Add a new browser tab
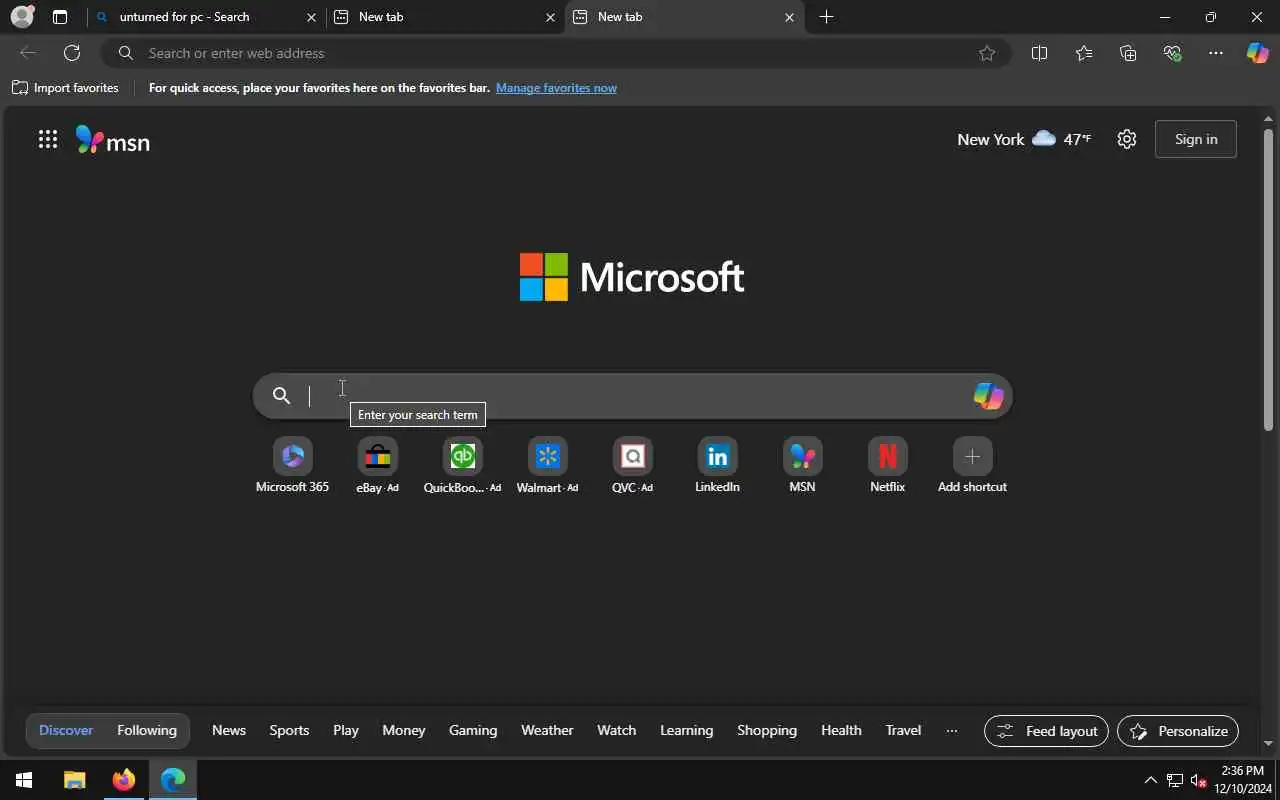 click(x=826, y=17)
